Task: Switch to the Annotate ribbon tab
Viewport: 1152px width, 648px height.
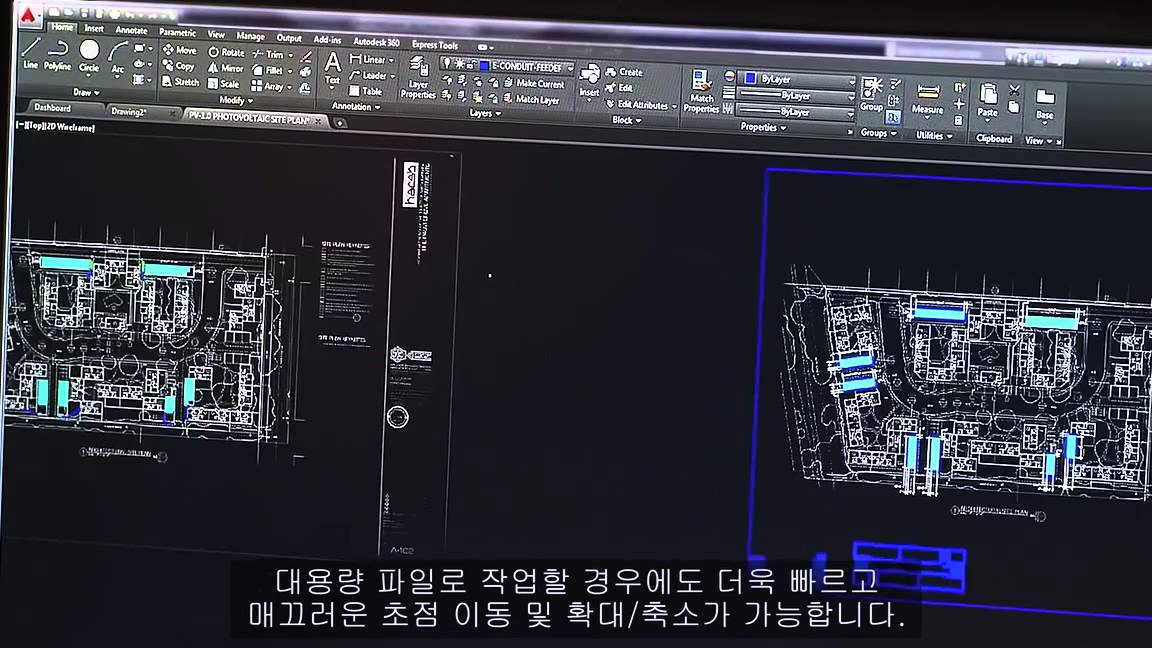Action: point(132,30)
